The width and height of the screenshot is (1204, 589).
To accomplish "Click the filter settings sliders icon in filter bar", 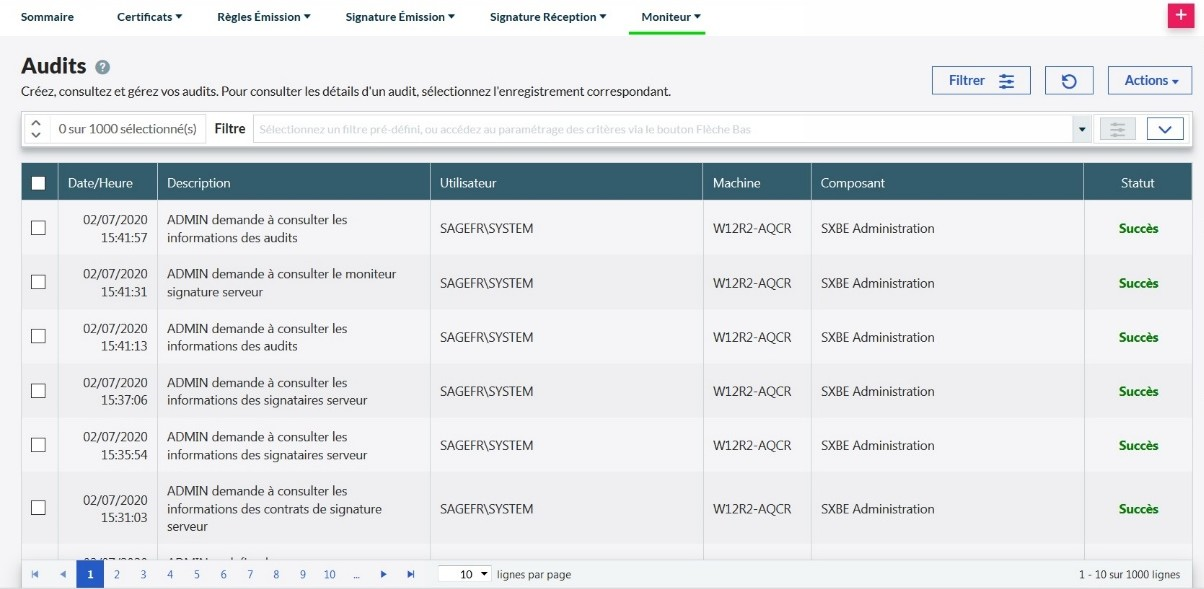I will coord(1117,129).
